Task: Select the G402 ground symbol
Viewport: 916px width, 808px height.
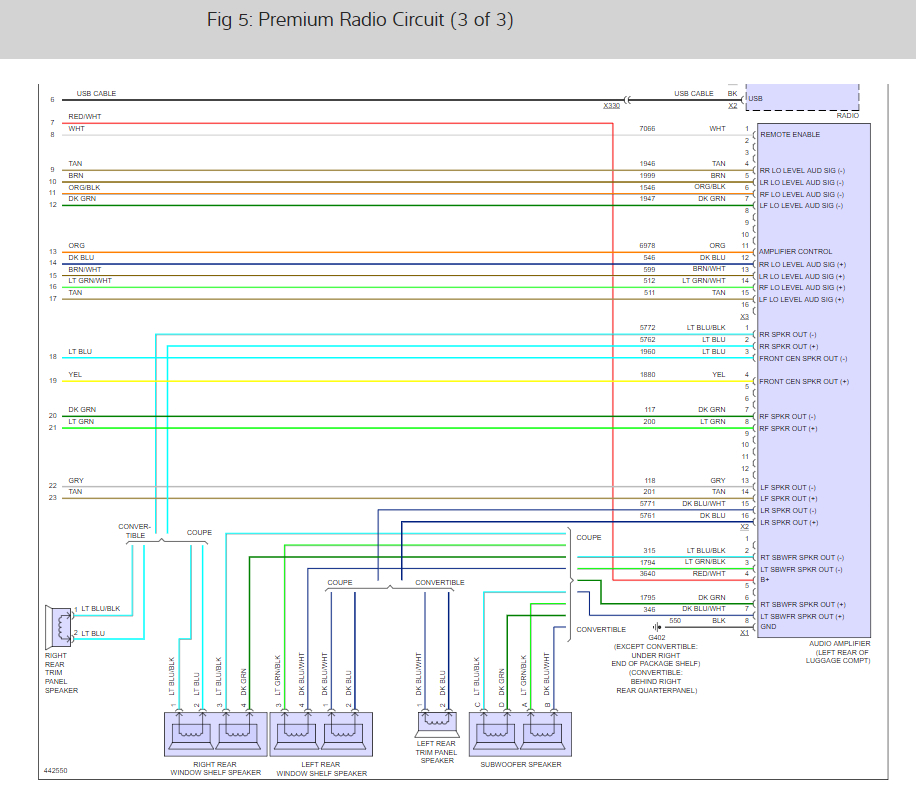Action: [657, 628]
